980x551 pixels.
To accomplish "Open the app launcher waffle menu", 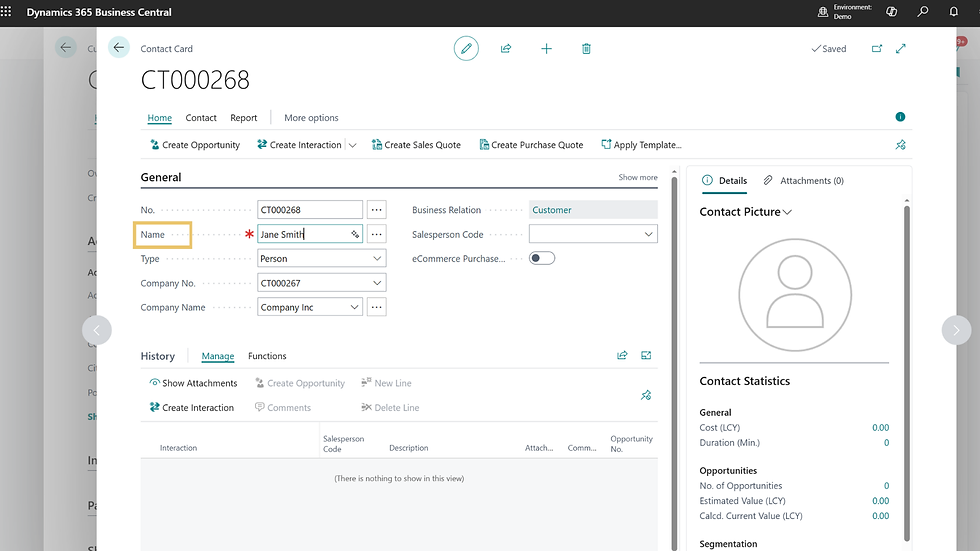I will pyautogui.click(x=6, y=12).
